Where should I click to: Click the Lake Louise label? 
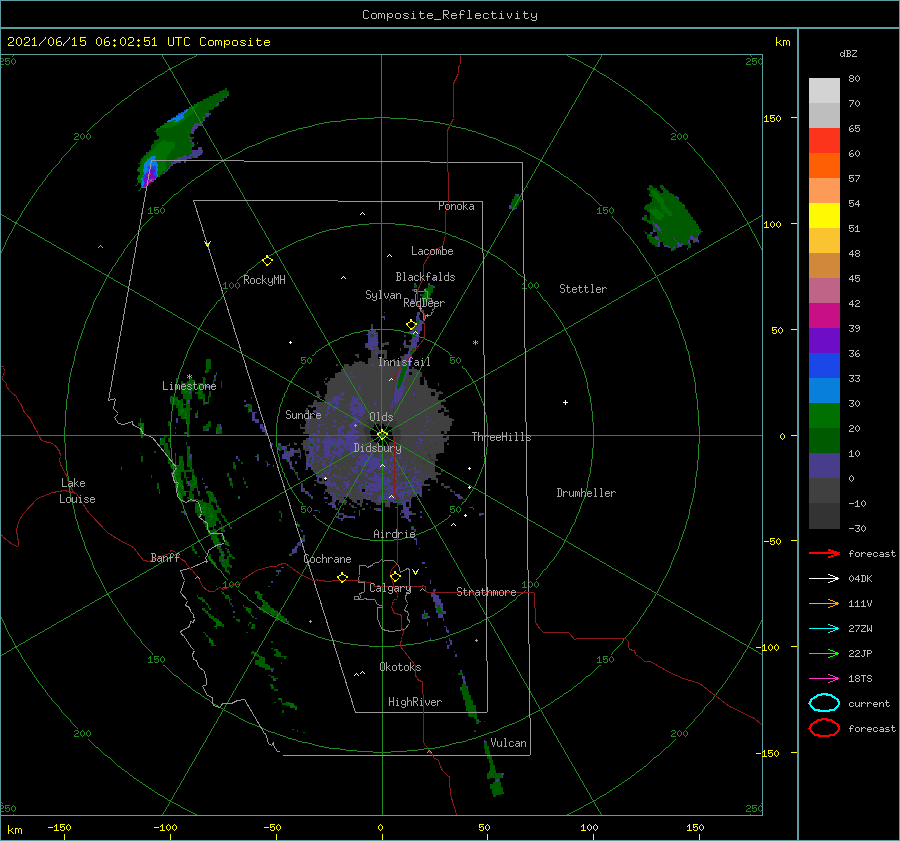click(x=77, y=491)
